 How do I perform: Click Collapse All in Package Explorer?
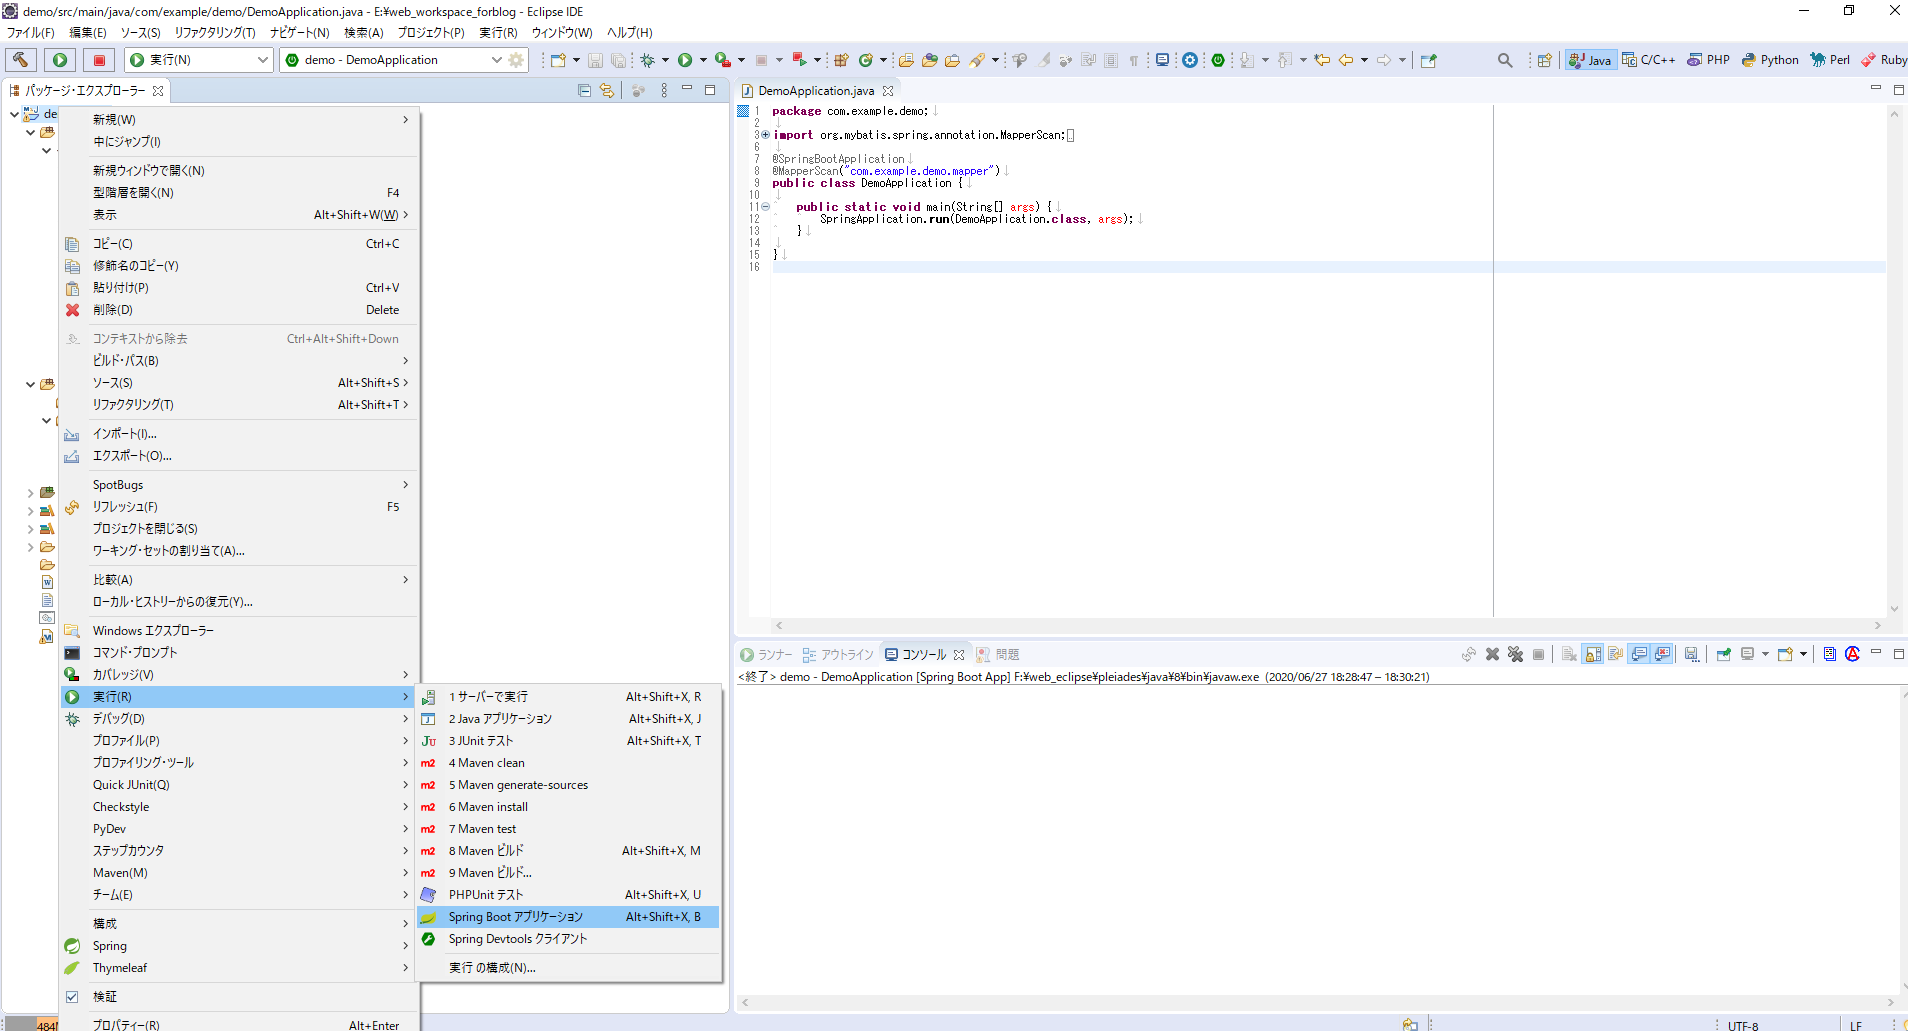[x=584, y=90]
